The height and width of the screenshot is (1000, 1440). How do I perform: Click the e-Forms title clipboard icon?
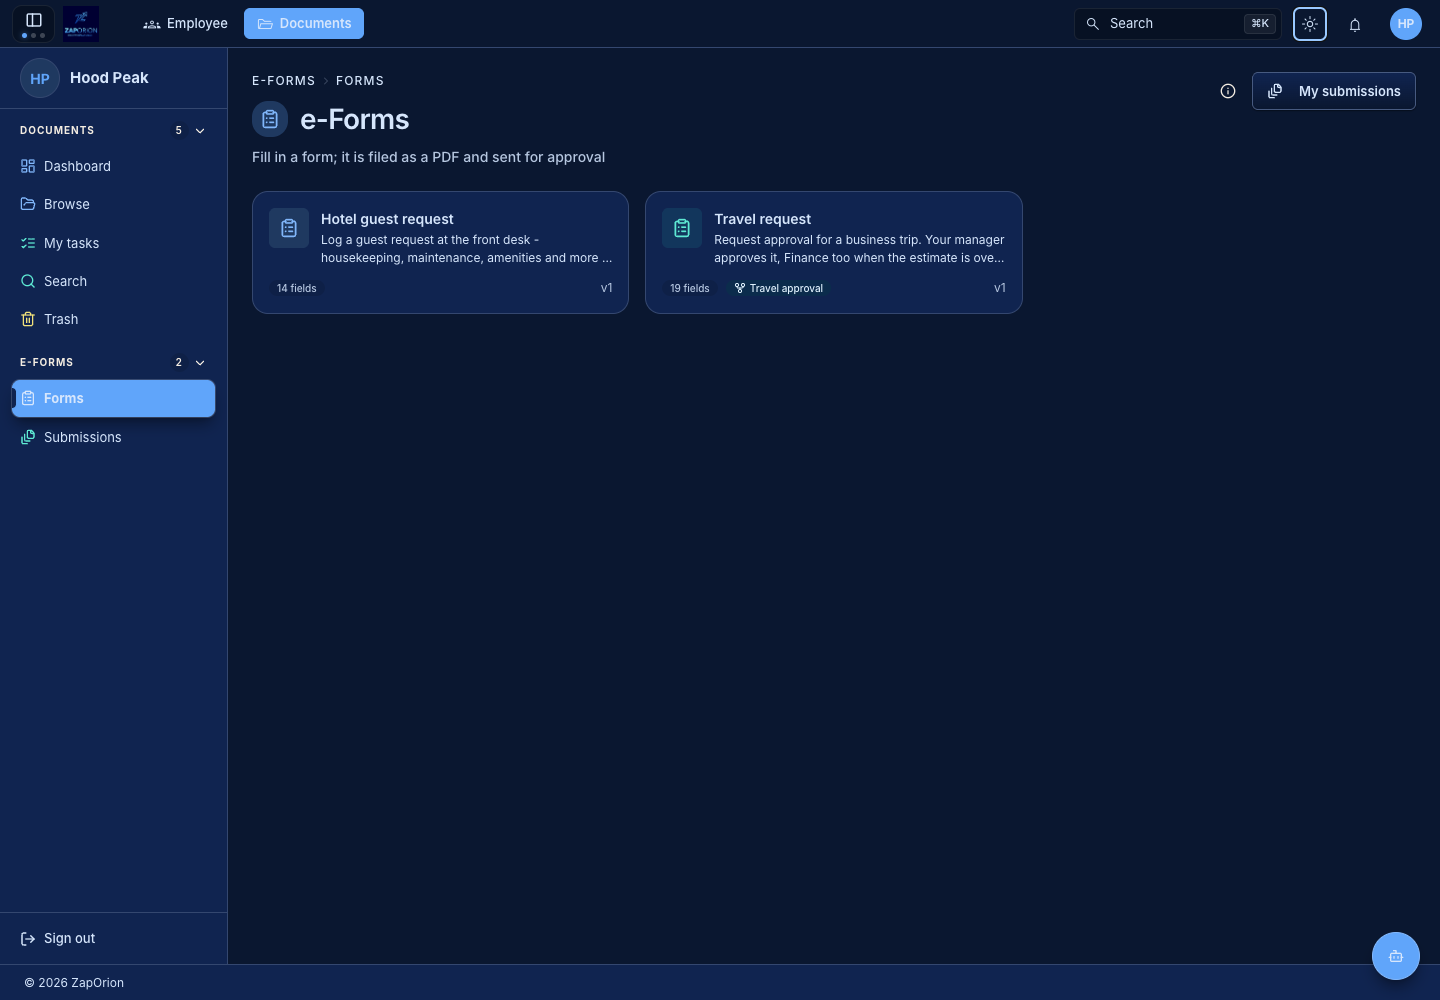click(270, 119)
